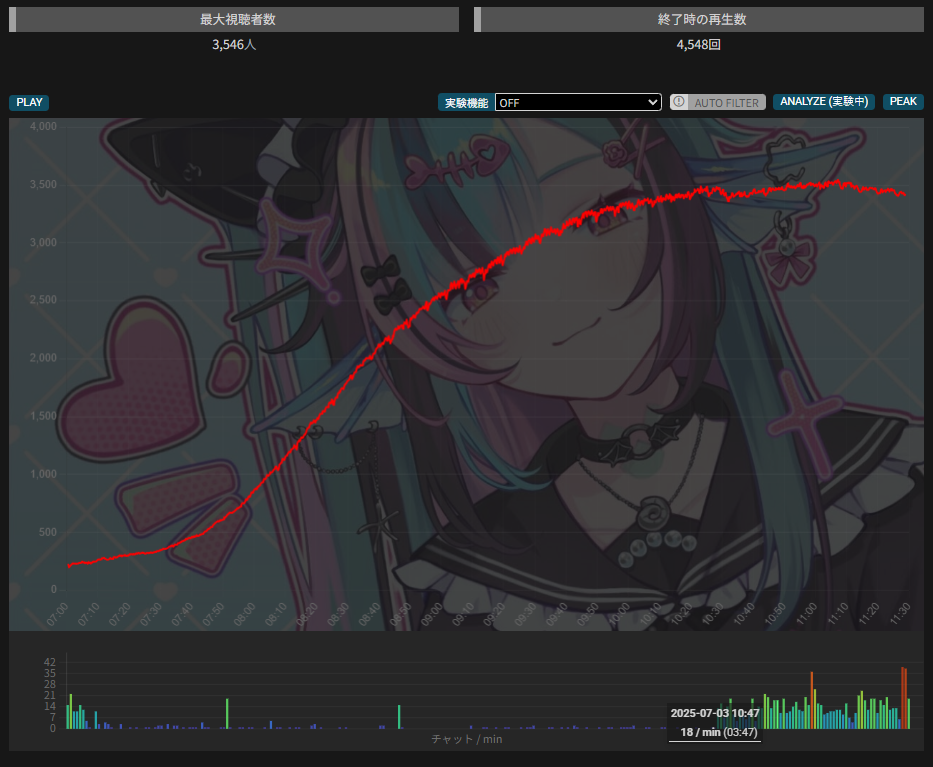Click the 18 / min (03:47) tooltip text
The image size is (933, 767).
[x=719, y=732]
